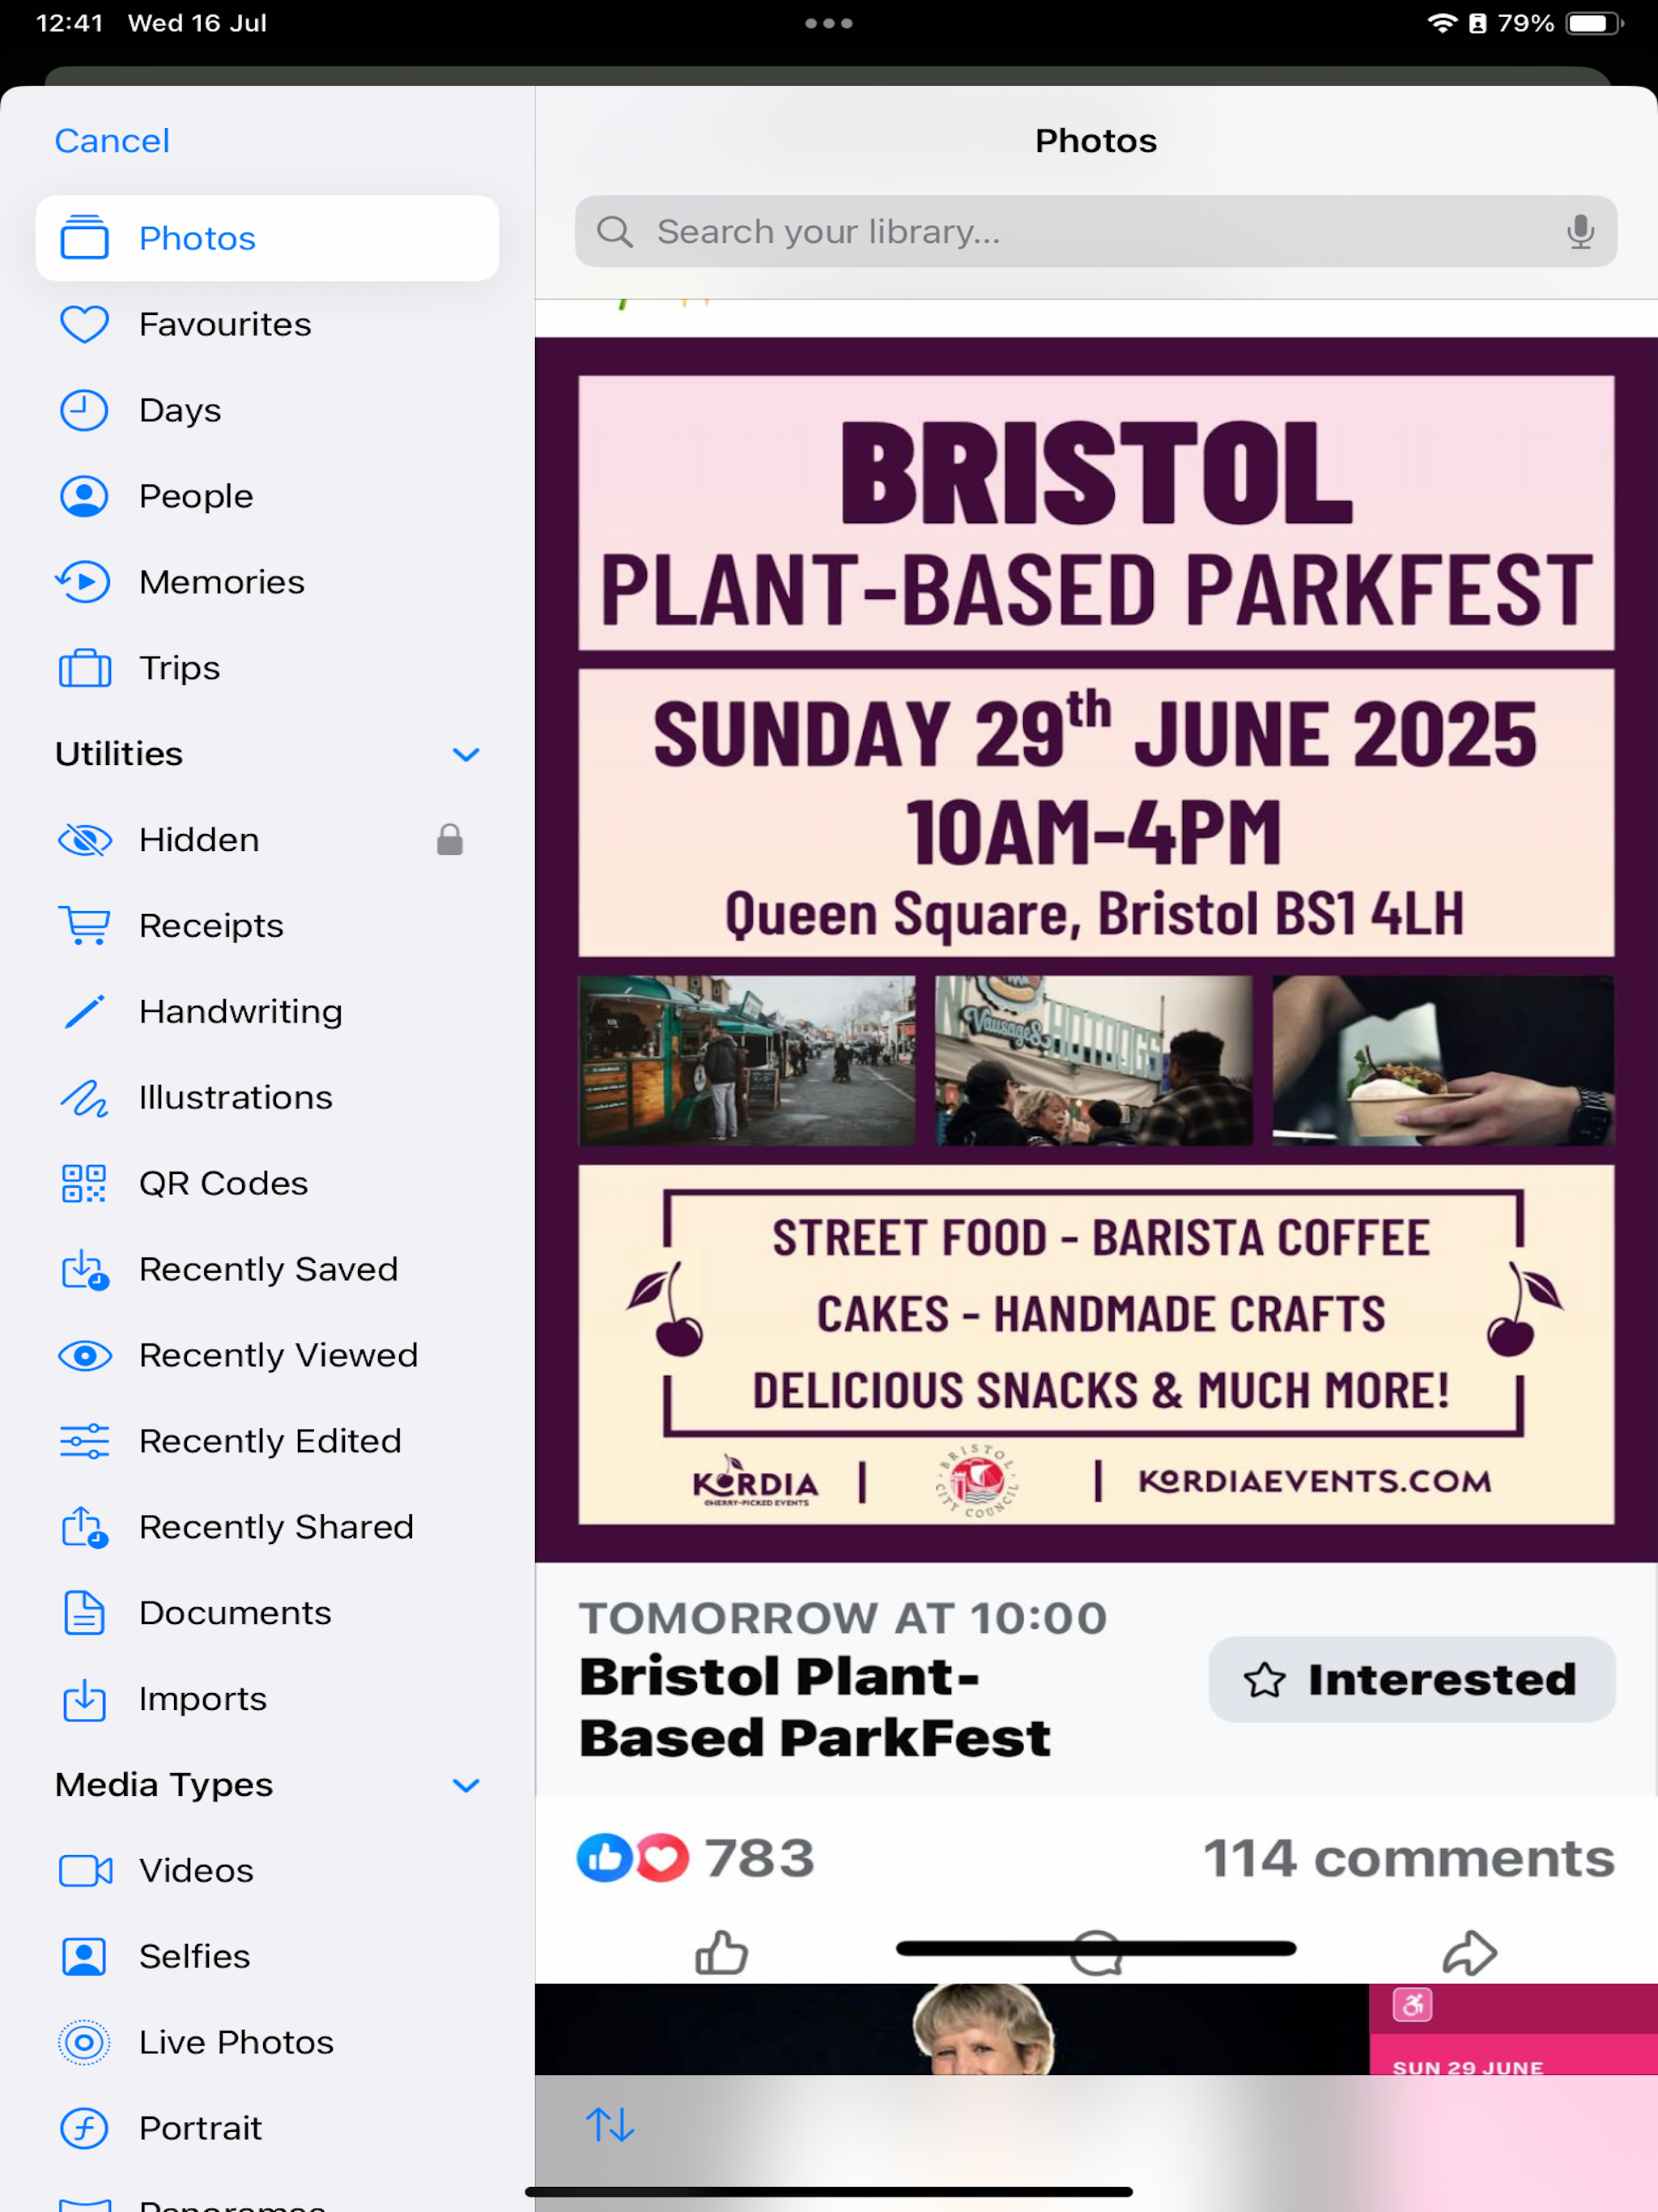Tap the Favourites heart icon
1658x2212 pixels.
(x=84, y=324)
